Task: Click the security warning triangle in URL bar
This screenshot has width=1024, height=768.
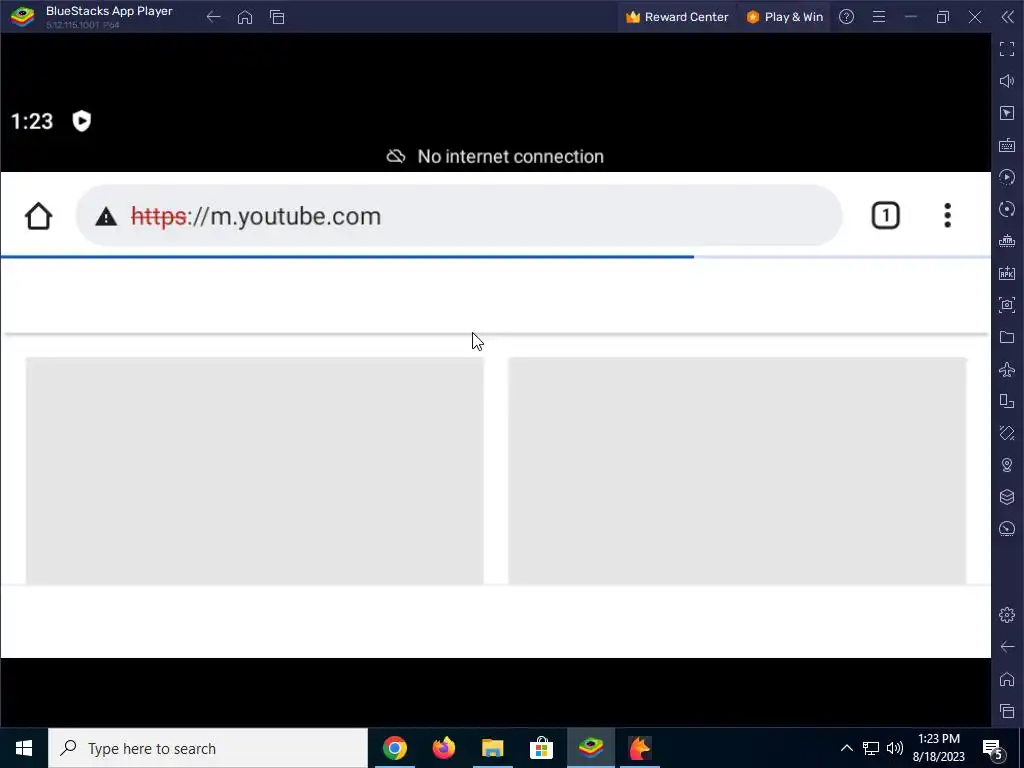Action: 106,217
